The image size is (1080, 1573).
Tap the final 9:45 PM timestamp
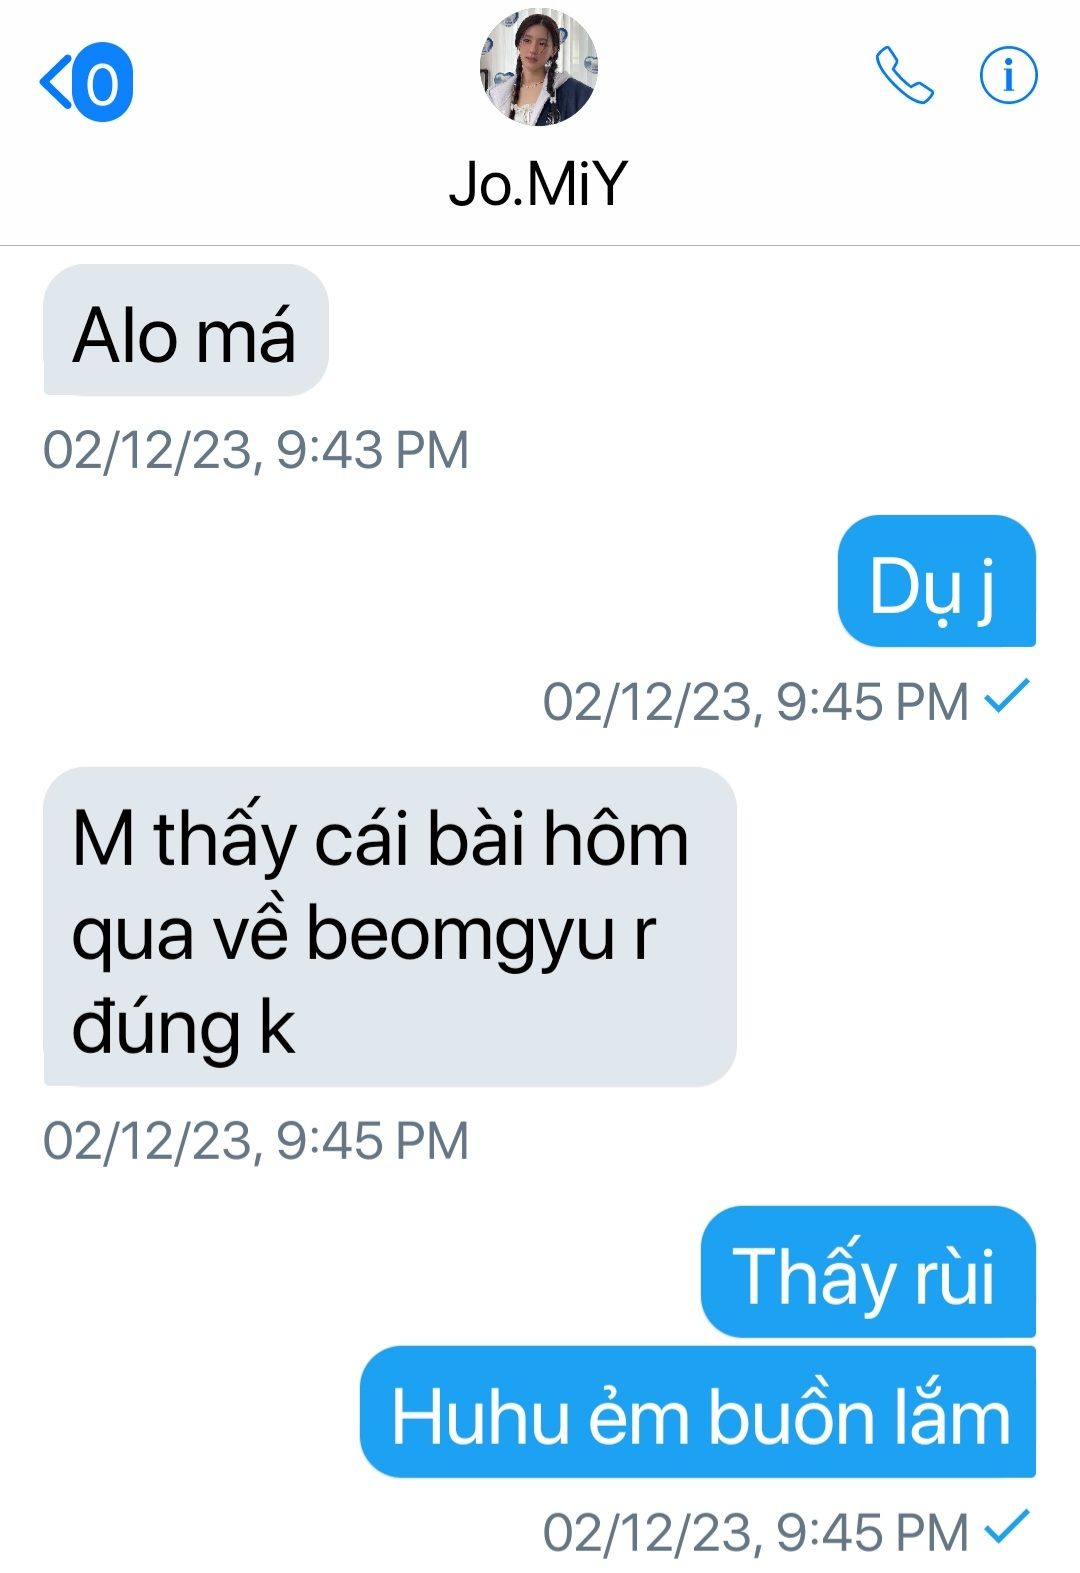point(756,1532)
